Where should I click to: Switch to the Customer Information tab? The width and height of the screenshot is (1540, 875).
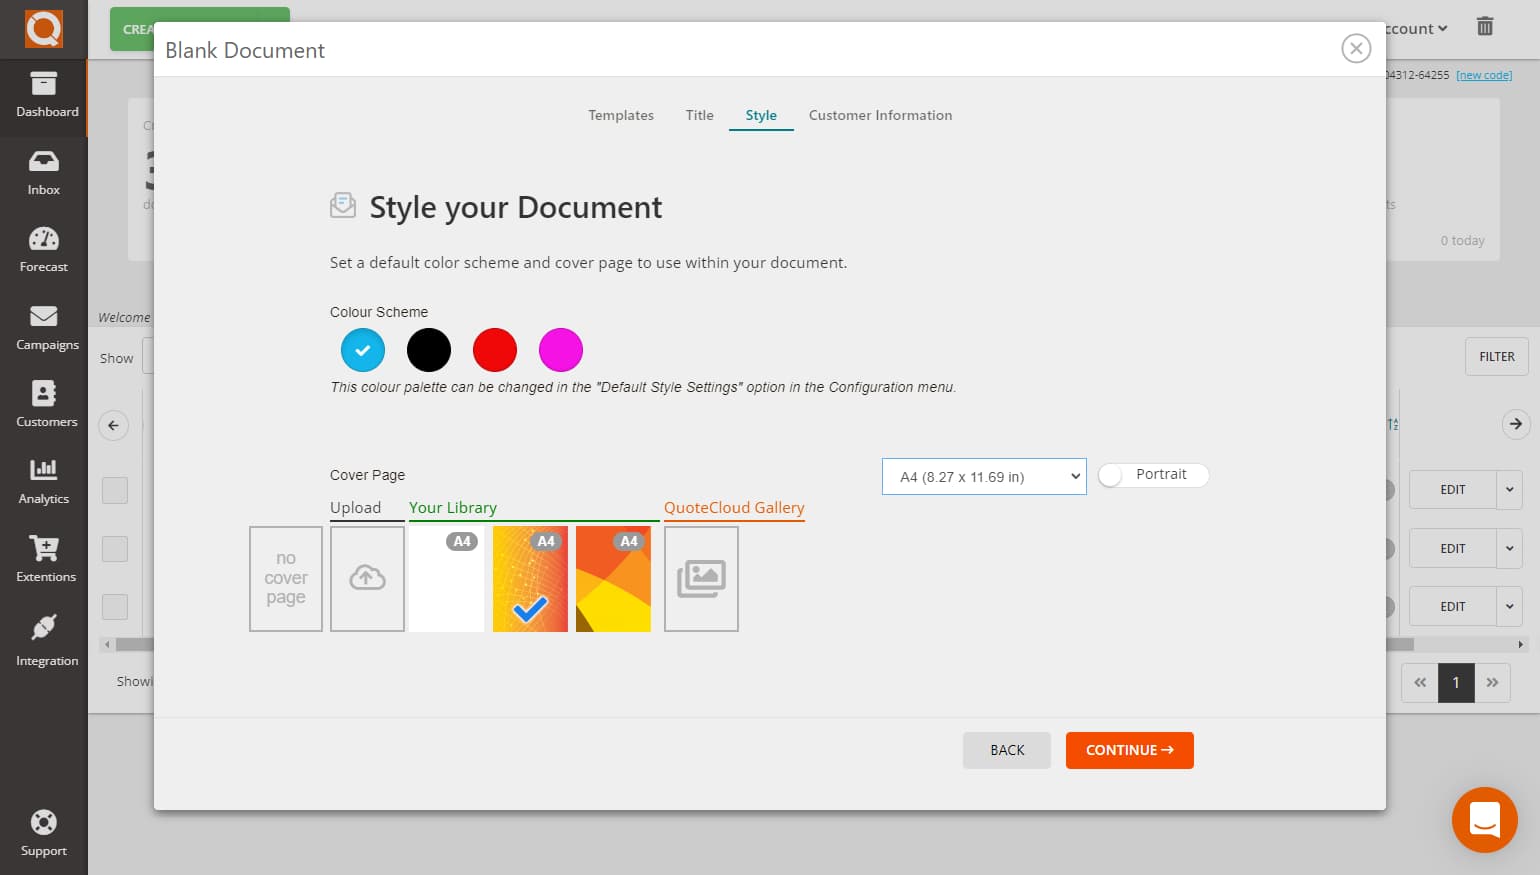pyautogui.click(x=880, y=115)
